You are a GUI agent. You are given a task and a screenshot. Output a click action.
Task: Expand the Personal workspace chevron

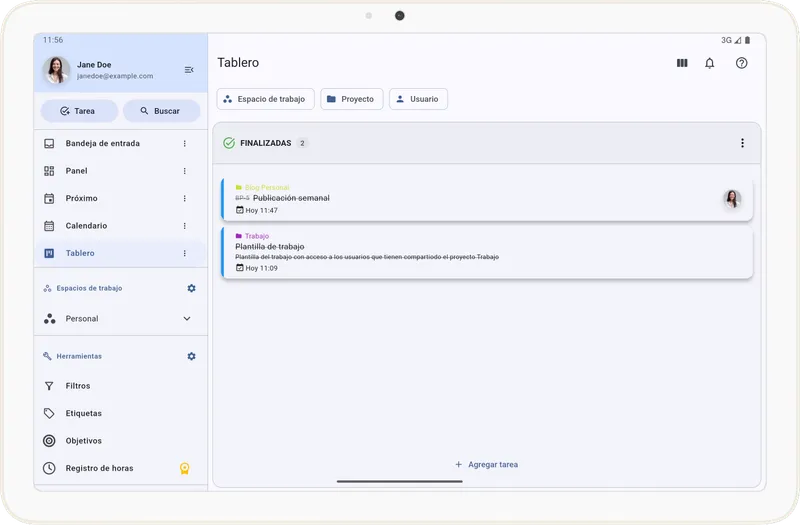point(187,318)
